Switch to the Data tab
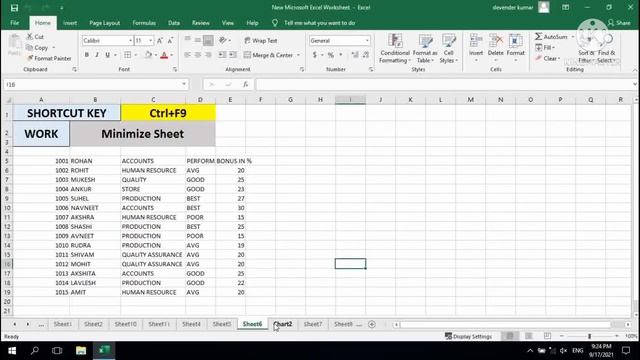640x360 pixels. [174, 23]
